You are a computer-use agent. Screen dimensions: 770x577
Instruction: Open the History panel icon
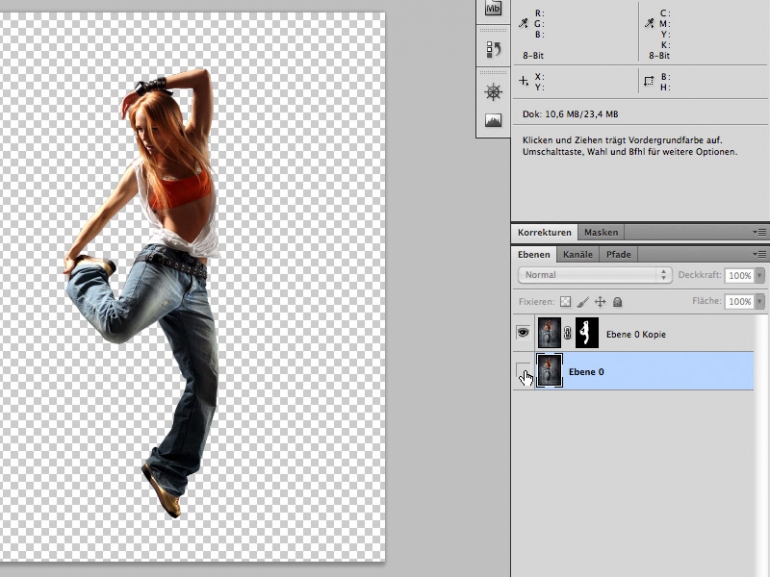pyautogui.click(x=493, y=49)
